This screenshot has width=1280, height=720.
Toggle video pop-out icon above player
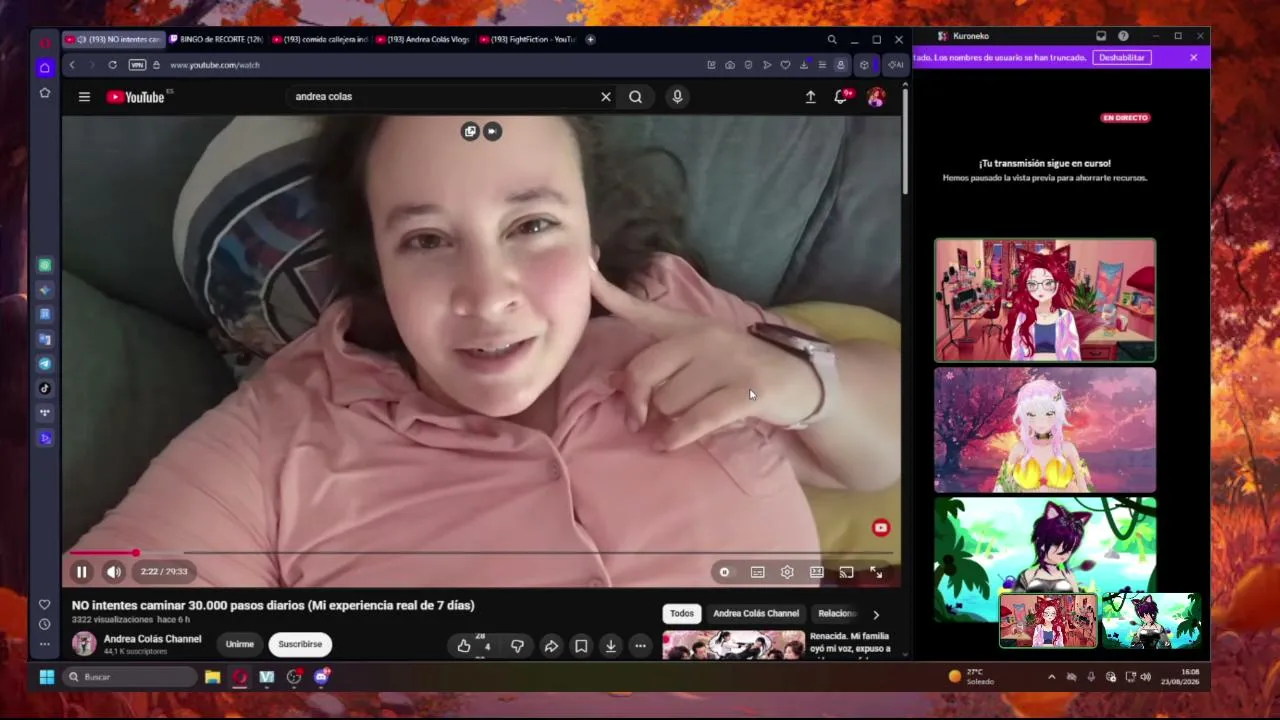pyautogui.click(x=470, y=131)
